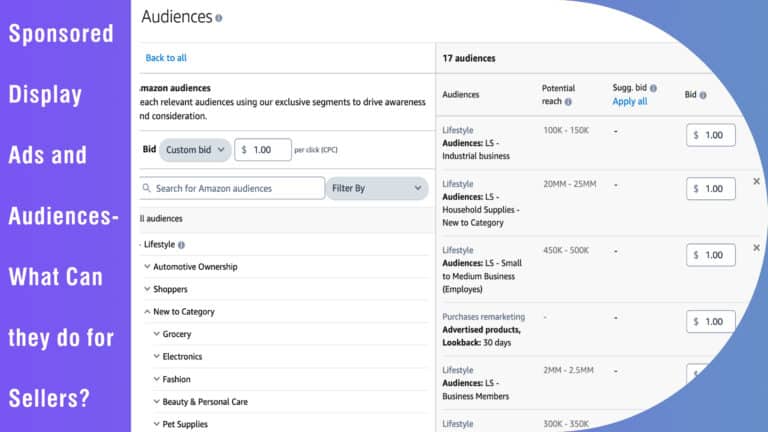Edit bid for Purchases remarketing row
The width and height of the screenshot is (768, 432).
711,322
